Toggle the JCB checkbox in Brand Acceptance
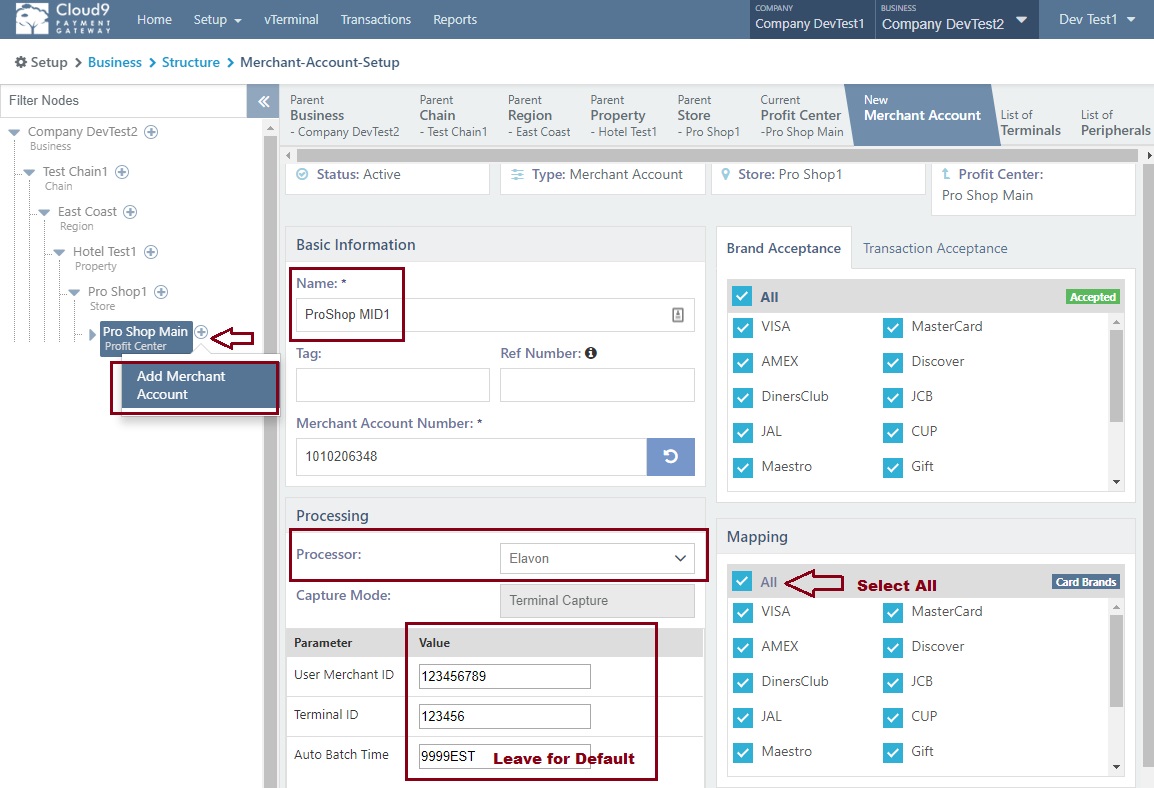Viewport: 1154px width, 788px height. 891,396
